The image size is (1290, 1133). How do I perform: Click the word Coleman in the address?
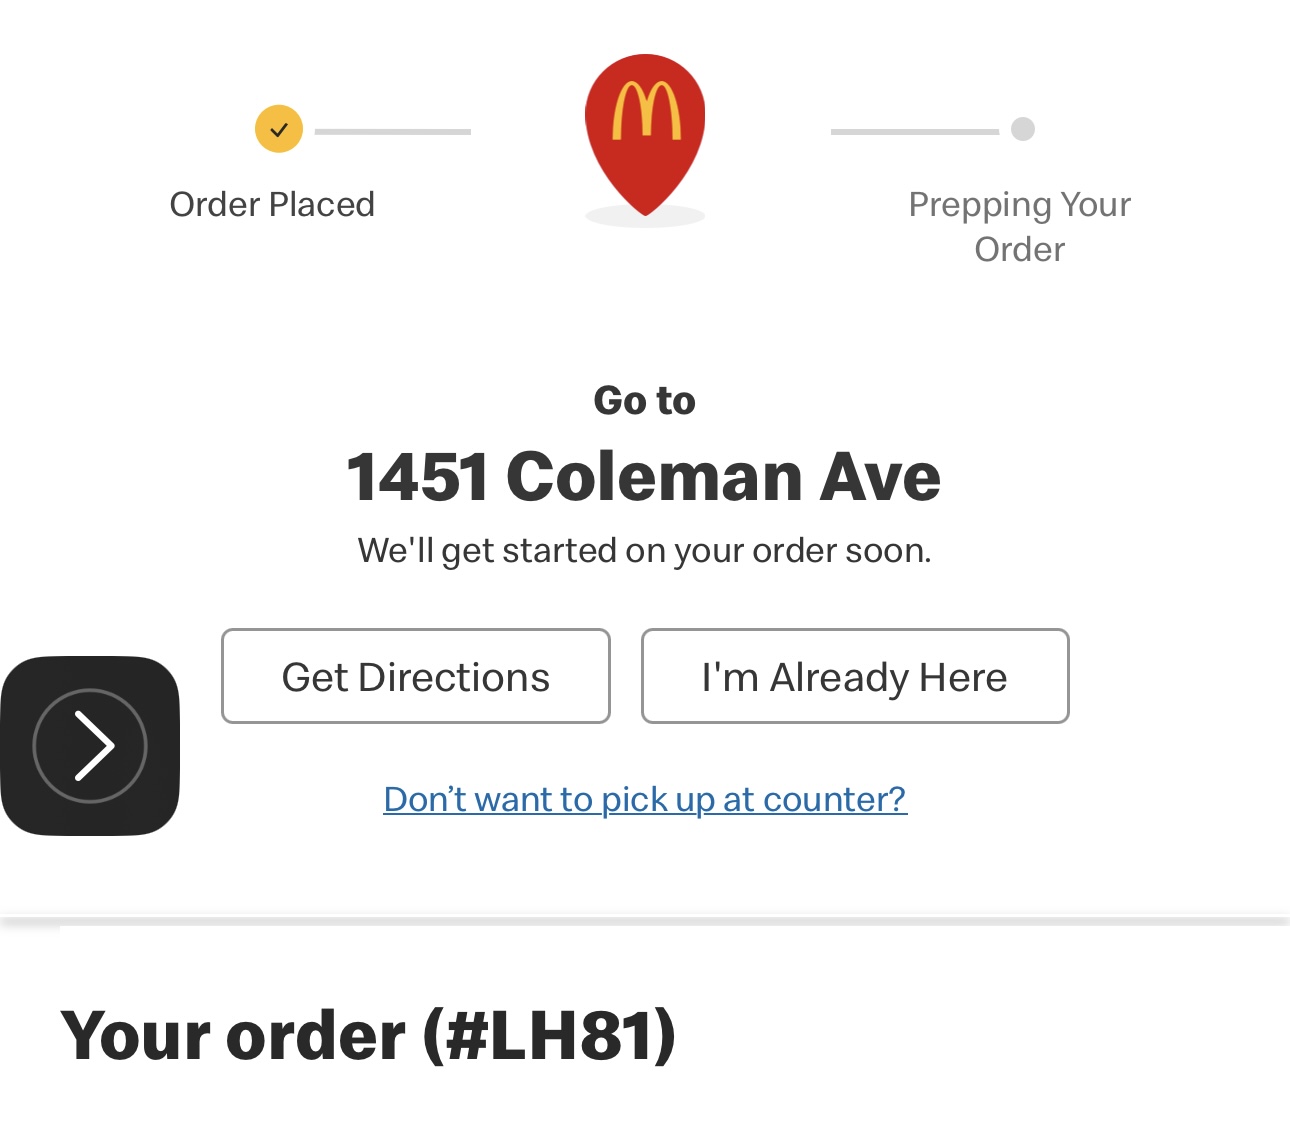point(654,476)
